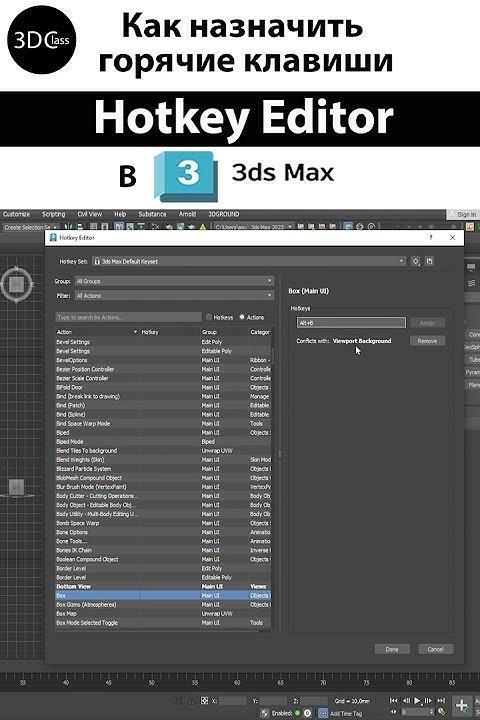The width and height of the screenshot is (480, 720).
Task: Click Sign In at top right
Action: click(x=463, y=214)
